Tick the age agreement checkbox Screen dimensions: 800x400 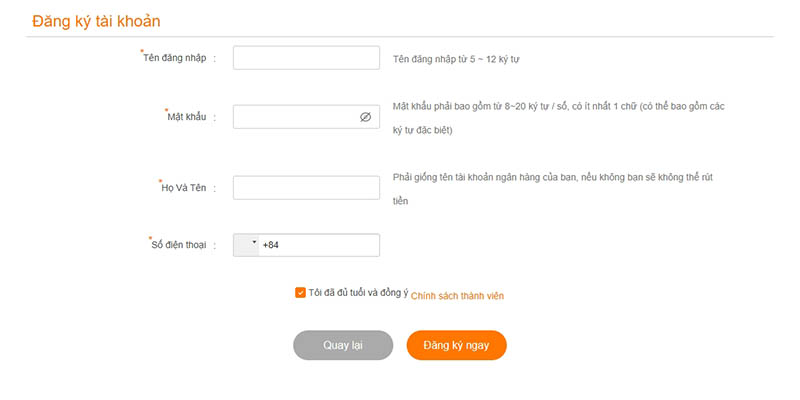tap(300, 293)
